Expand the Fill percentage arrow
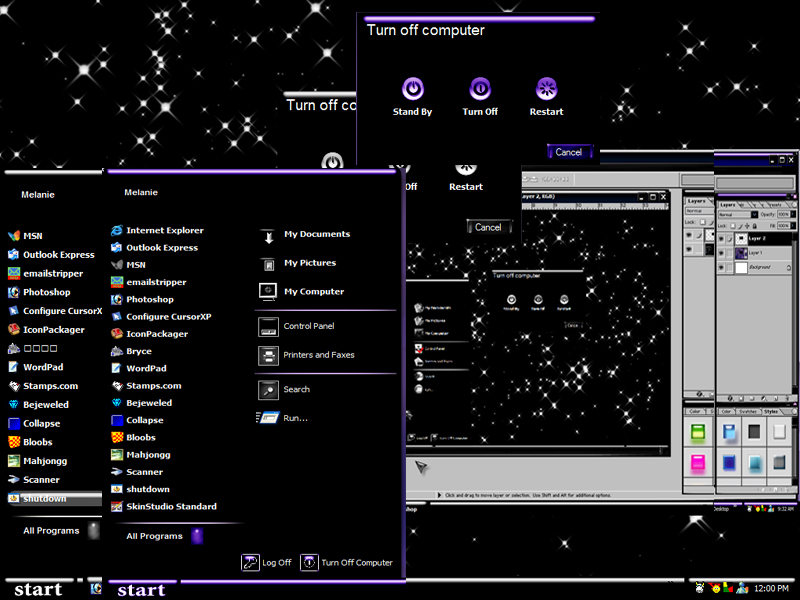 pyautogui.click(x=793, y=226)
